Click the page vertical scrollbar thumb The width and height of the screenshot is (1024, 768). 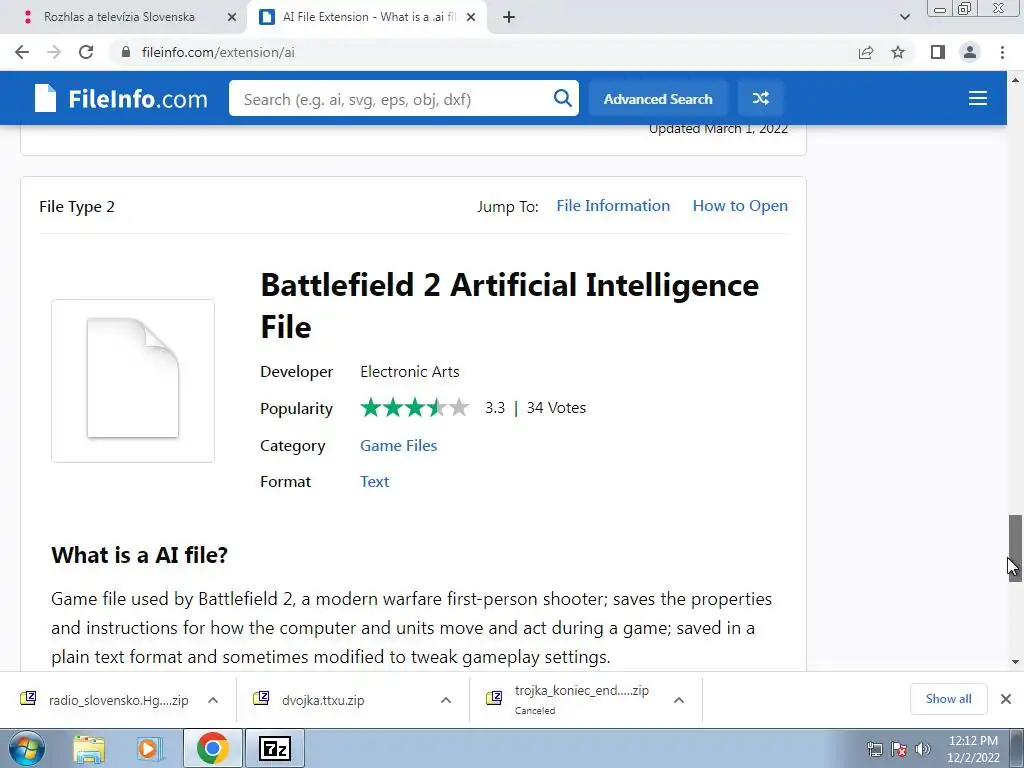(1014, 547)
